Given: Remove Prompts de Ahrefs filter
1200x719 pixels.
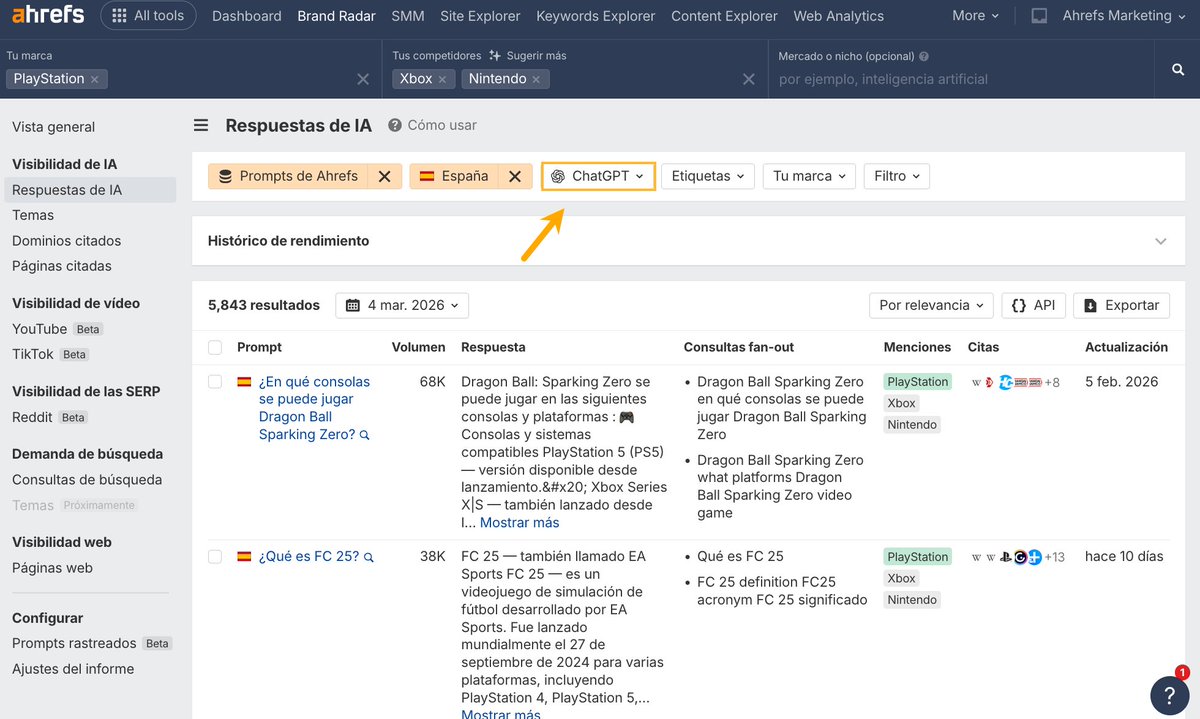Looking at the screenshot, I should tap(385, 176).
